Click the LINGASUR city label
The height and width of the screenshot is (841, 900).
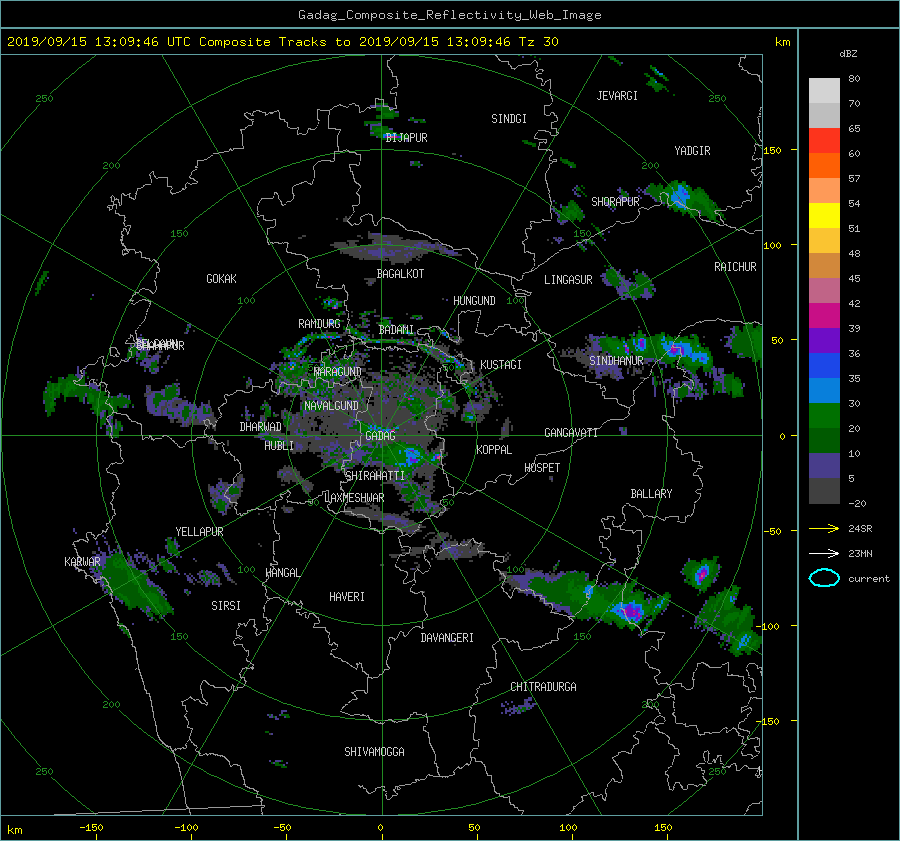tap(568, 280)
